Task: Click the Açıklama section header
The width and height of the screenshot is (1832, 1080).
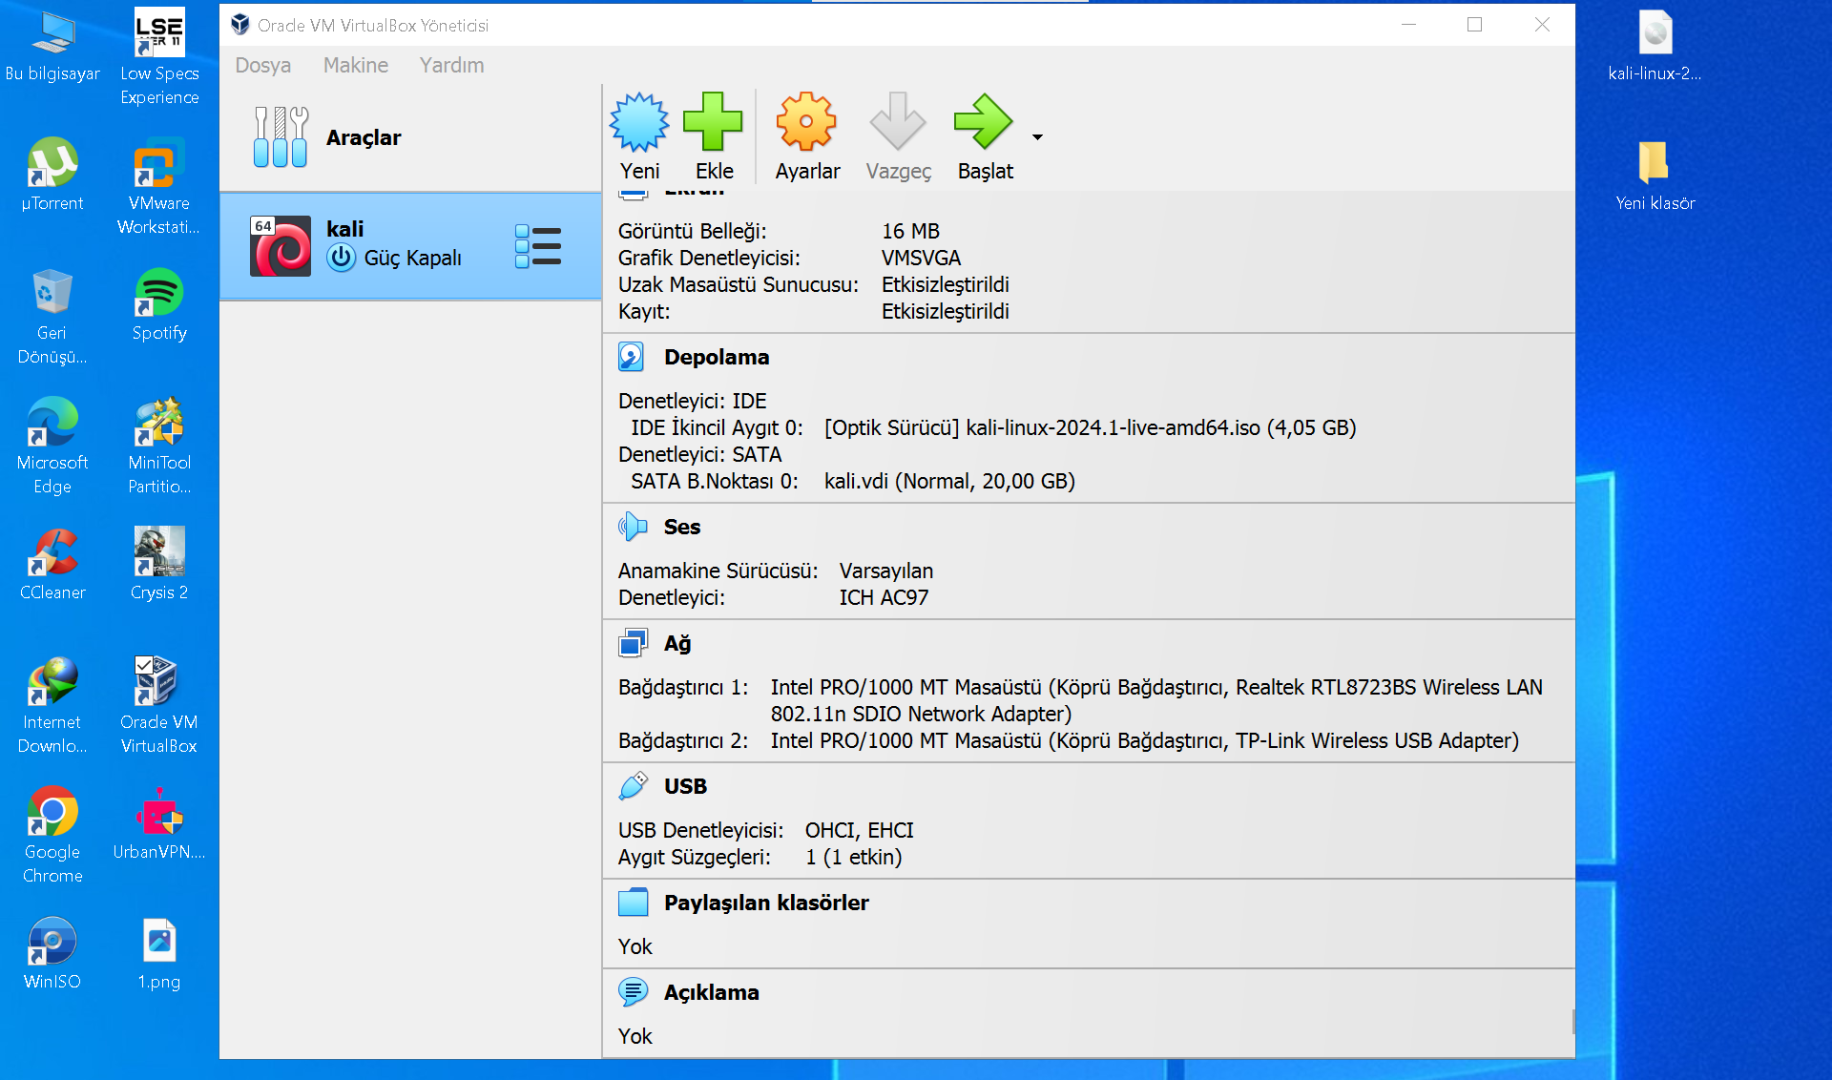Action: (711, 993)
